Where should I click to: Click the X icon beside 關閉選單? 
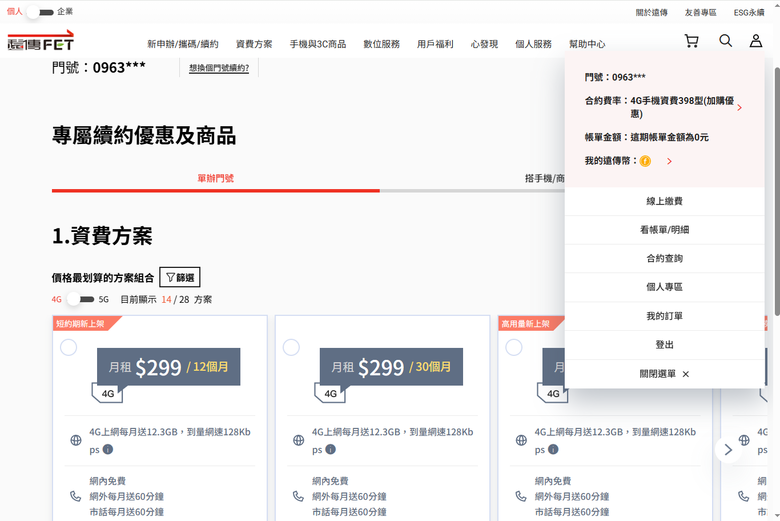coord(685,374)
